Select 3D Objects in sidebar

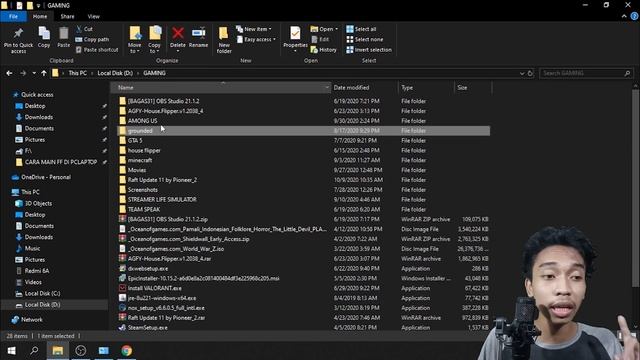coord(38,203)
